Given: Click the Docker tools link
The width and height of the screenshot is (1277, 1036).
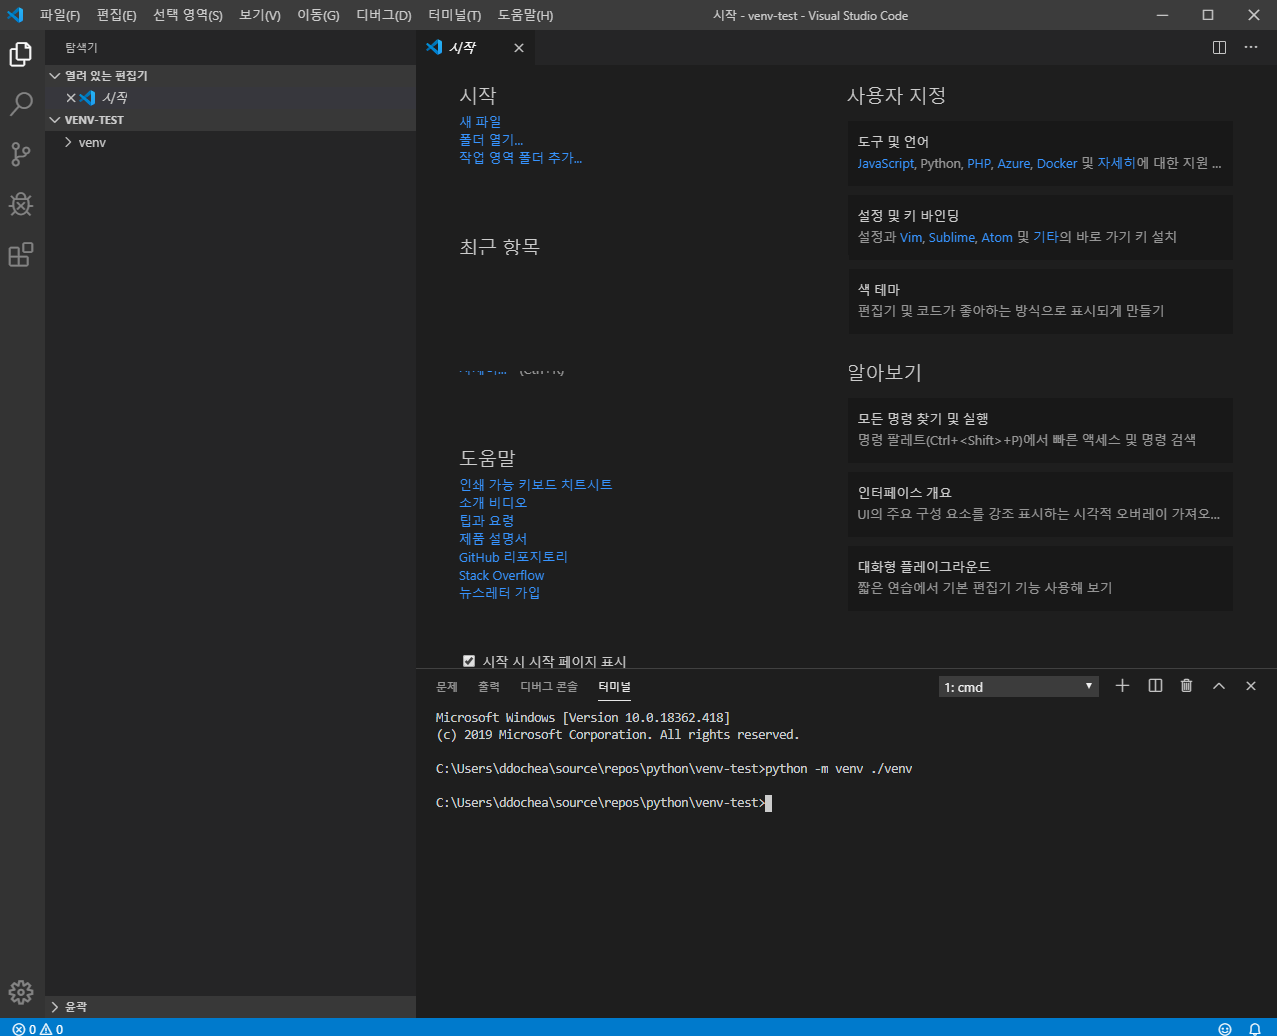Looking at the screenshot, I should [1057, 163].
